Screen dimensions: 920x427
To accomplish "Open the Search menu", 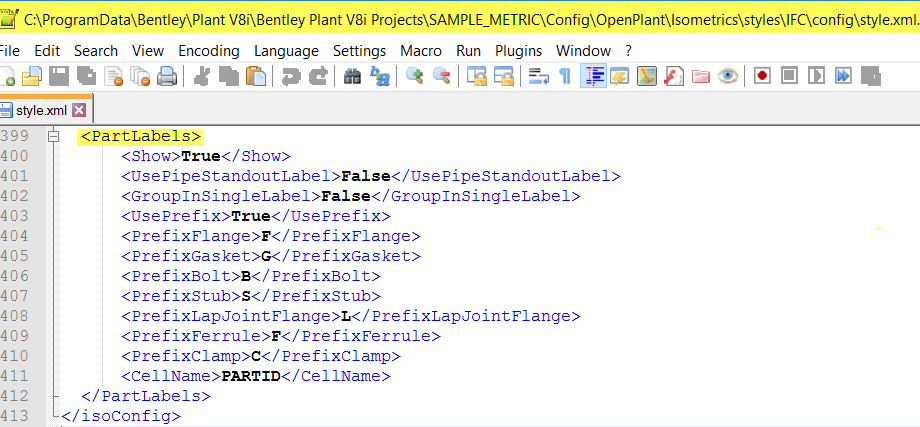I will pos(96,51).
